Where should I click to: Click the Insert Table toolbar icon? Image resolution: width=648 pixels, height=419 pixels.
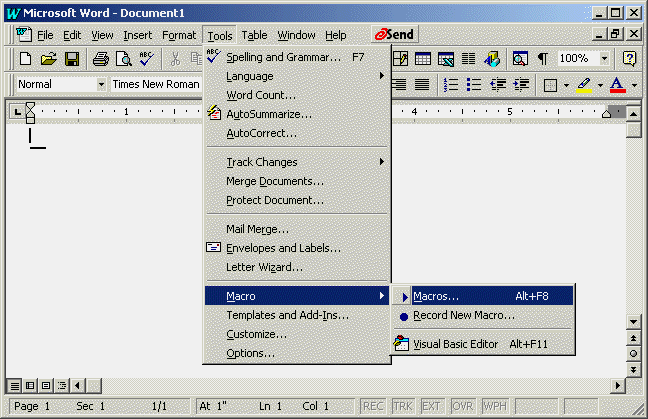tap(423, 59)
